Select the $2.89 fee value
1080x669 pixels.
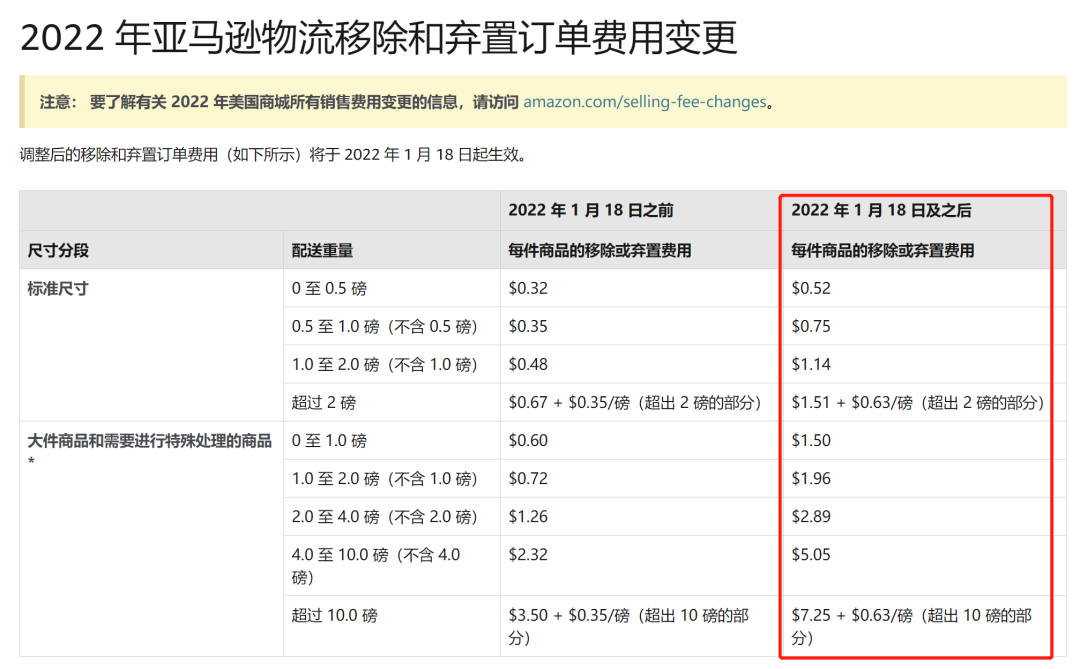811,517
